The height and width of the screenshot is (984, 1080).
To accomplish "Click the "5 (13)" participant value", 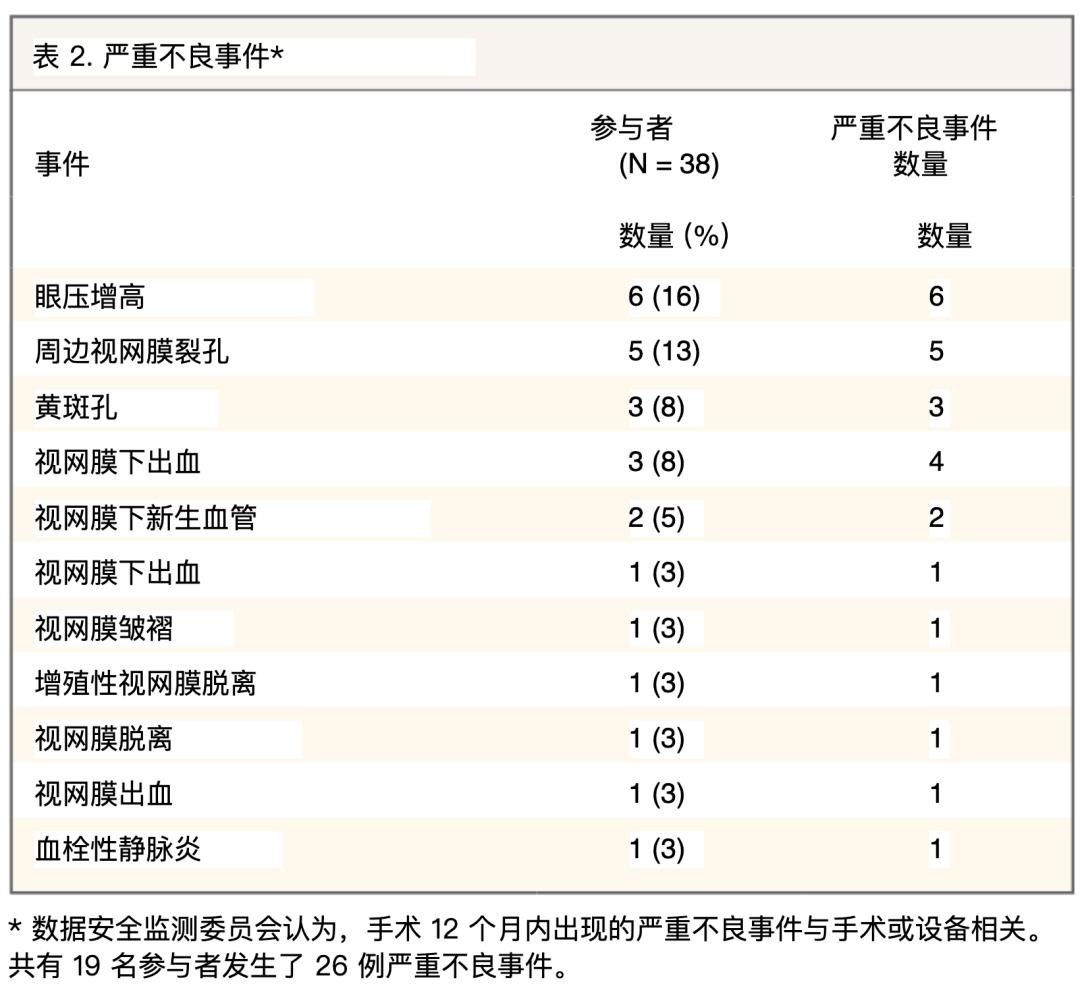I will pos(664,352).
